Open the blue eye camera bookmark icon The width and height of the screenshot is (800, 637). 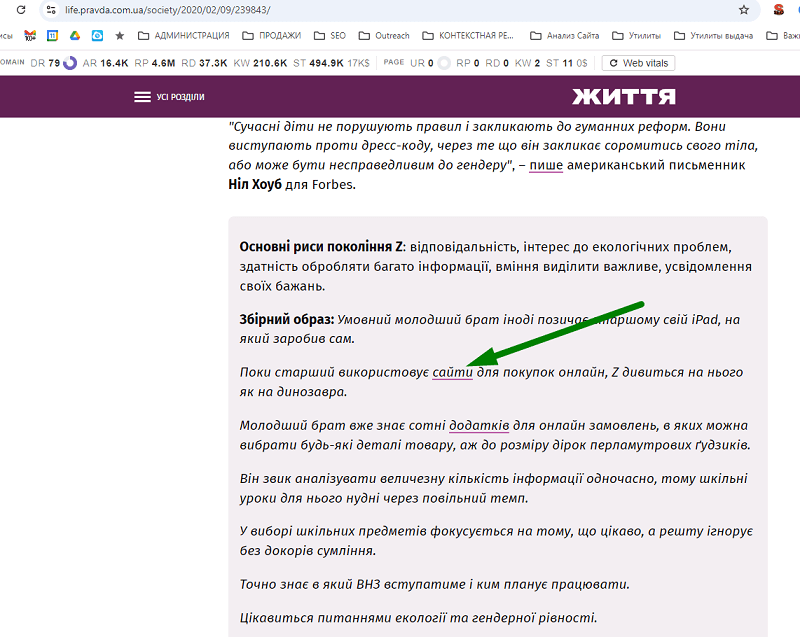(97, 35)
